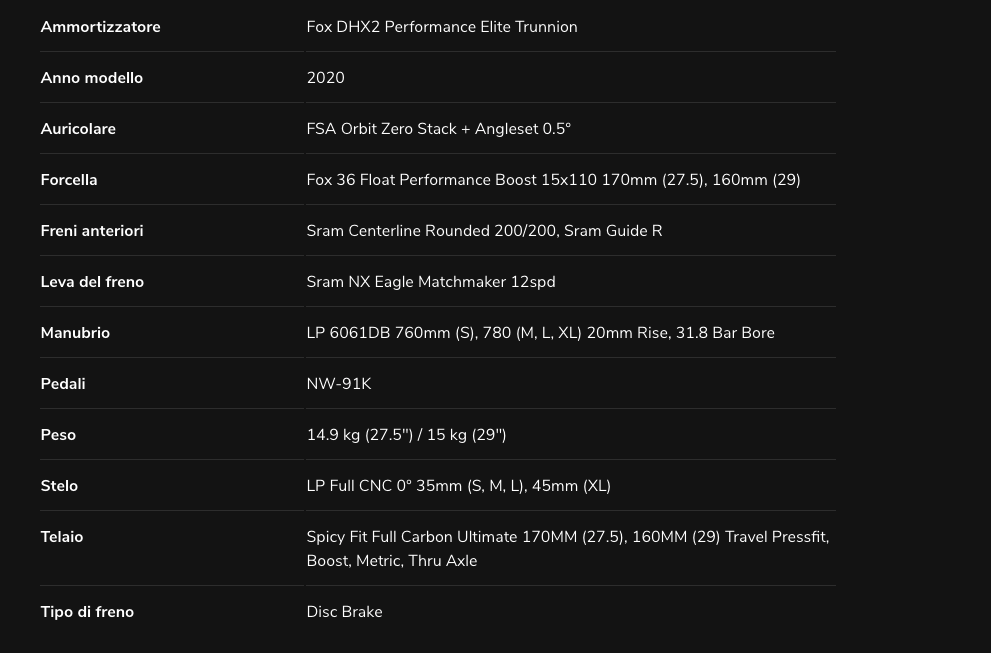Click the 2020 model year value
This screenshot has height=653, width=991.
325,78
